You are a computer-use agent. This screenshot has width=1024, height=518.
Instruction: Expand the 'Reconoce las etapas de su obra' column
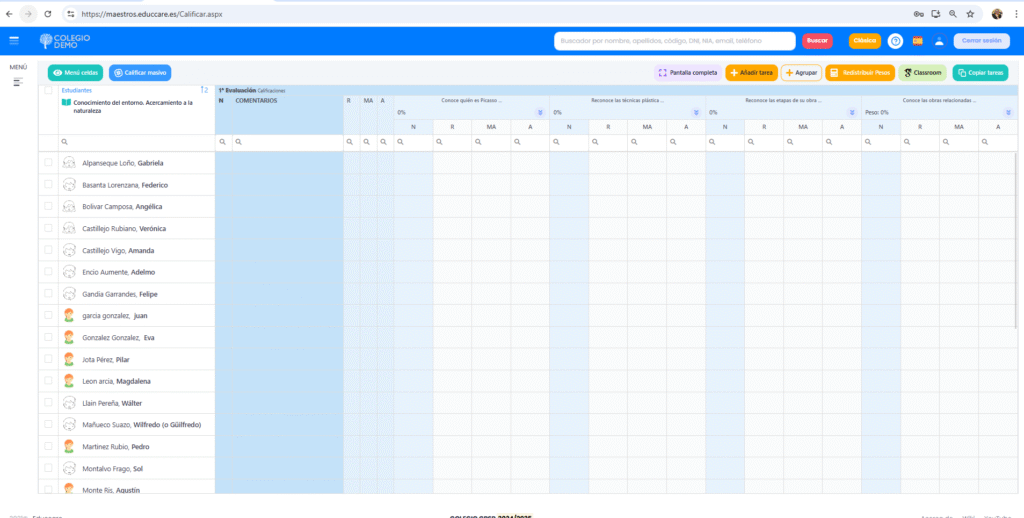coord(852,112)
